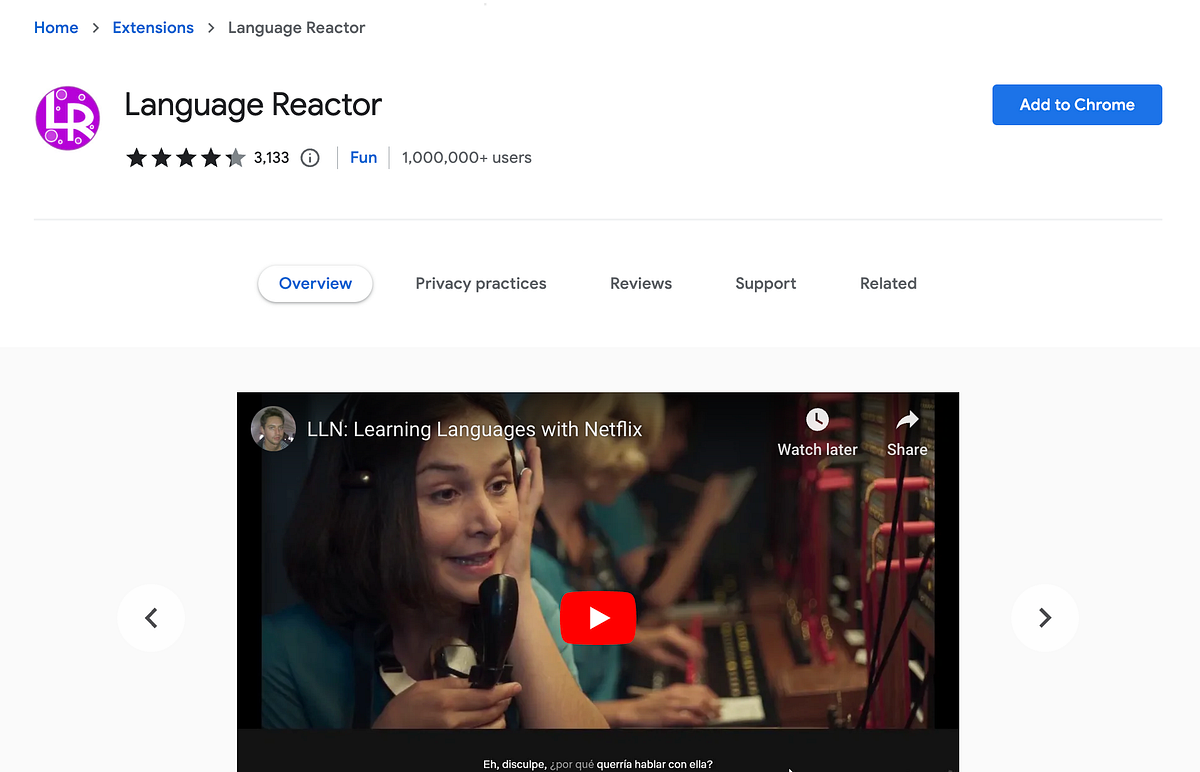Viewport: 1200px width, 772px height.
Task: Open the Fun category link
Action: click(363, 157)
